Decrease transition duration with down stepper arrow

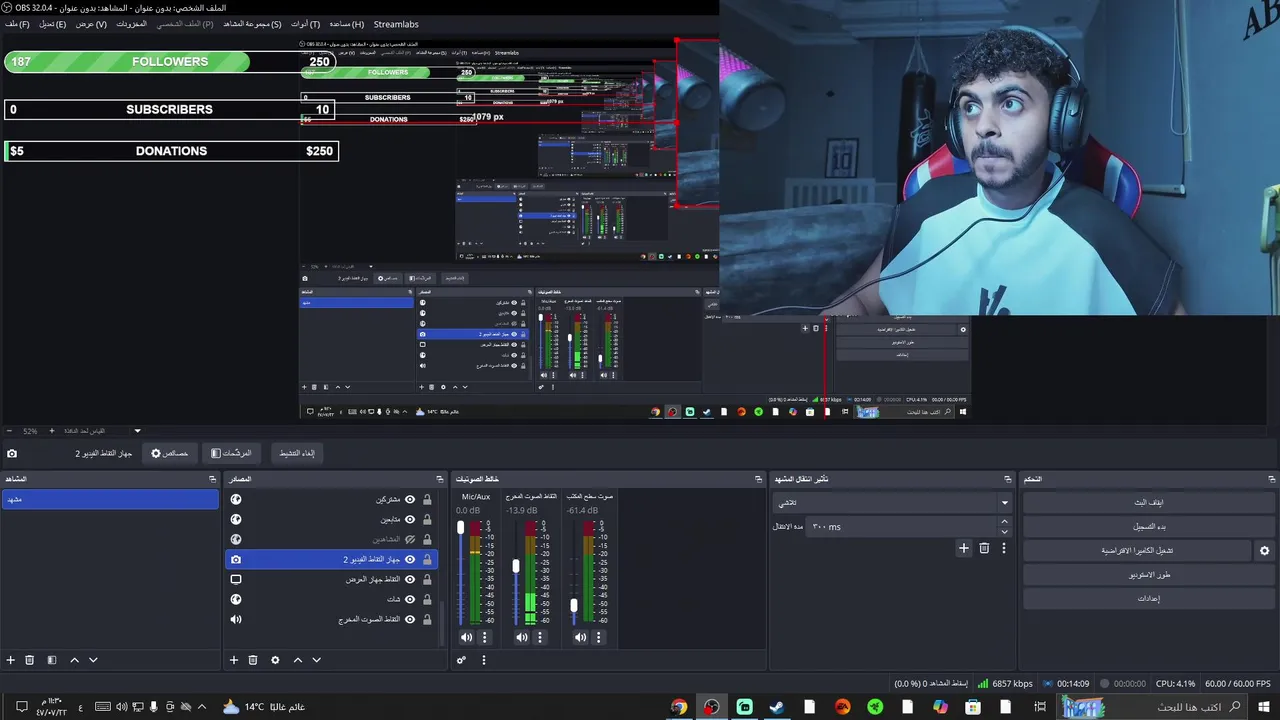[x=1005, y=531]
